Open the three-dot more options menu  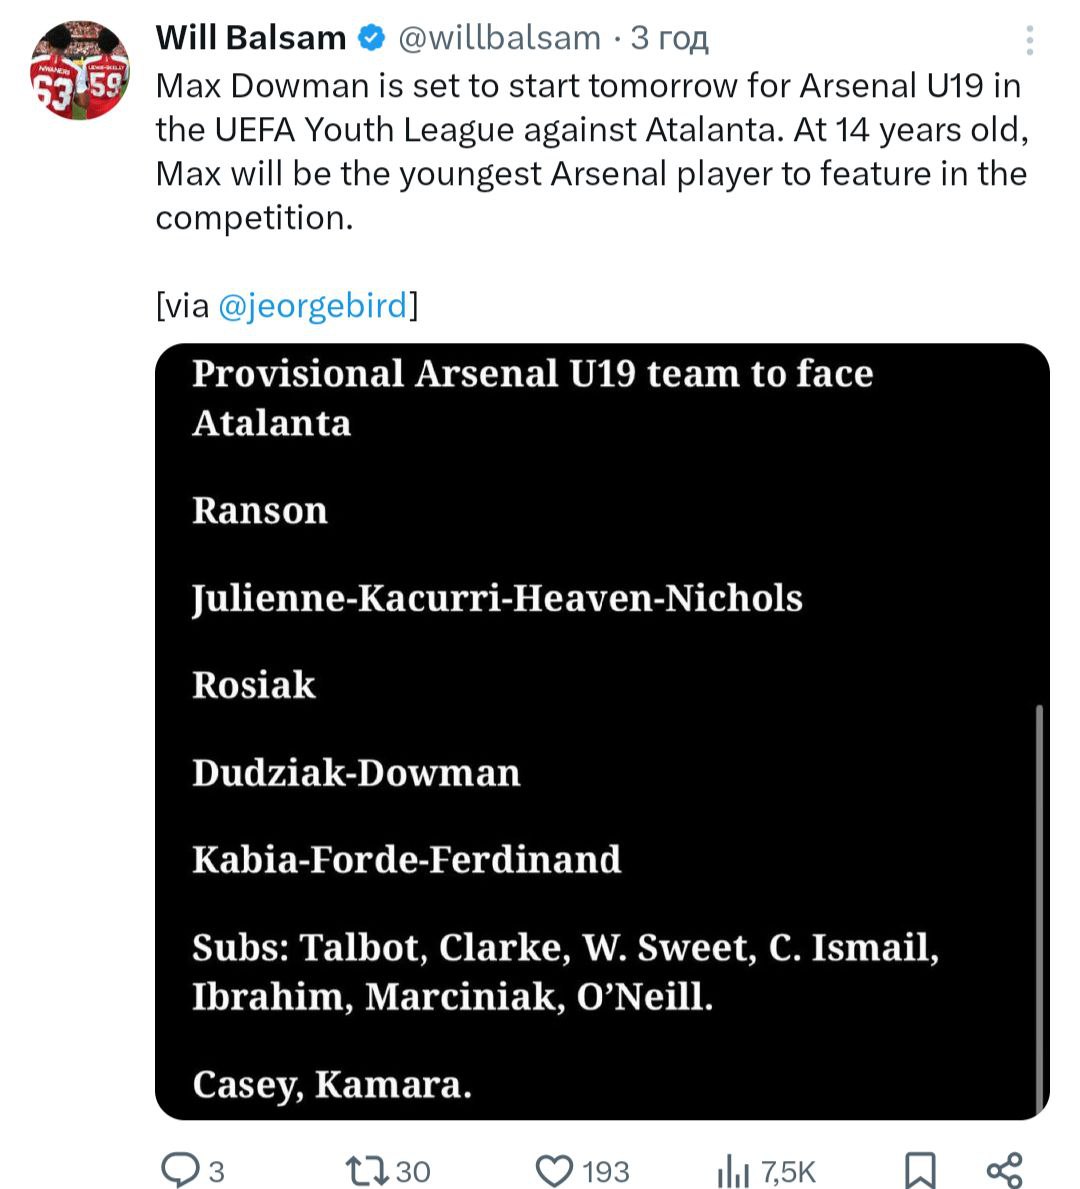click(1029, 40)
